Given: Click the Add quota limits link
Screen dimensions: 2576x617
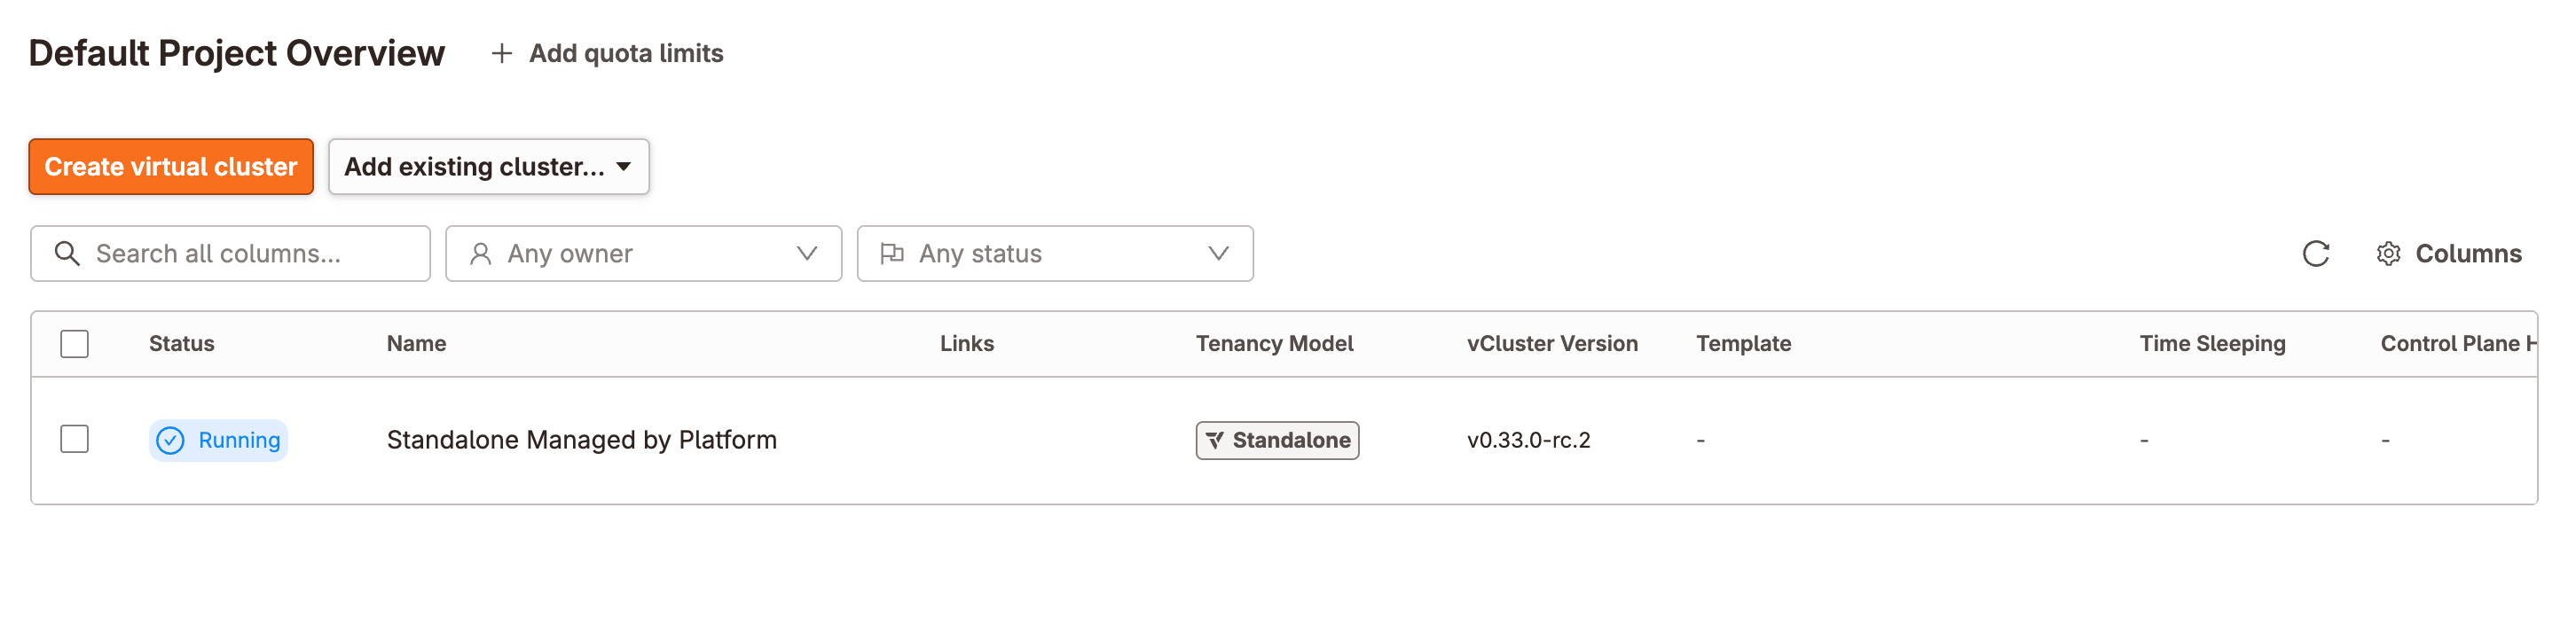Looking at the screenshot, I should 626,54.
